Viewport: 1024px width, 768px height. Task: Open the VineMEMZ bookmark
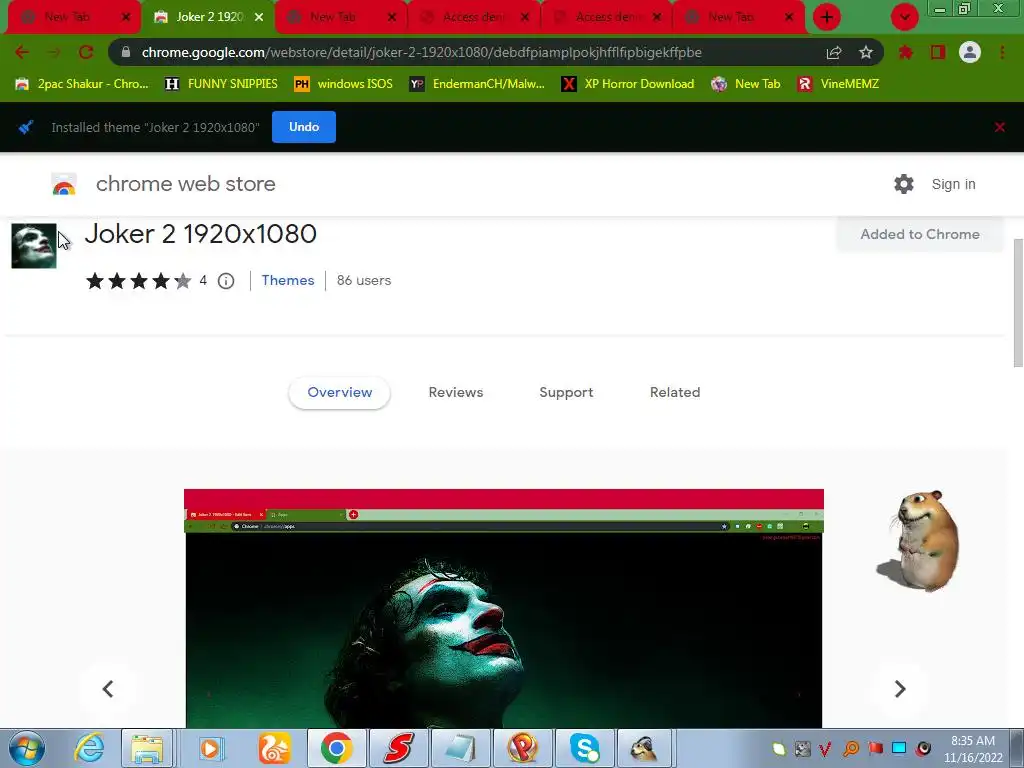pyautogui.click(x=839, y=84)
